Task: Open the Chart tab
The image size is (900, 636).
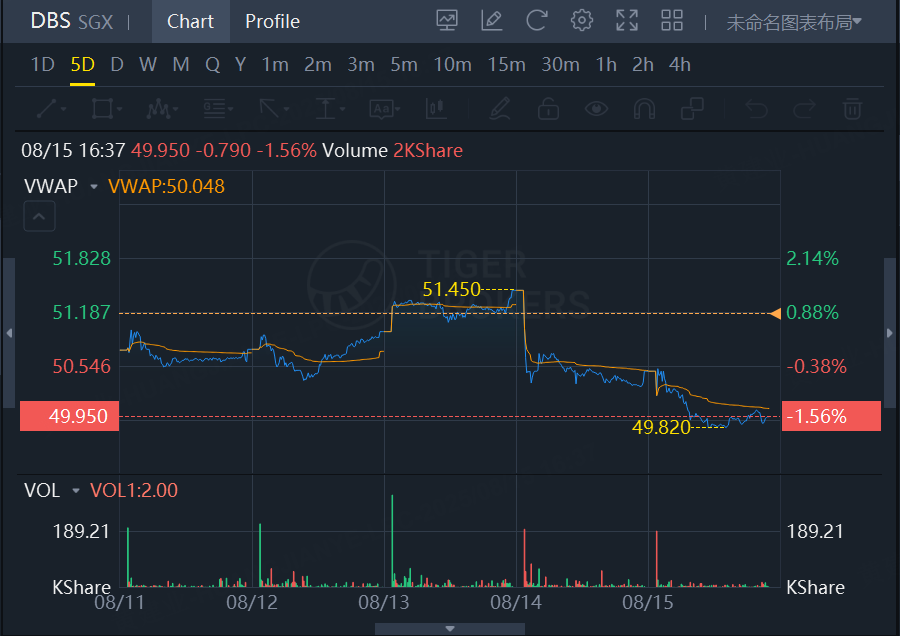Action: point(191,21)
